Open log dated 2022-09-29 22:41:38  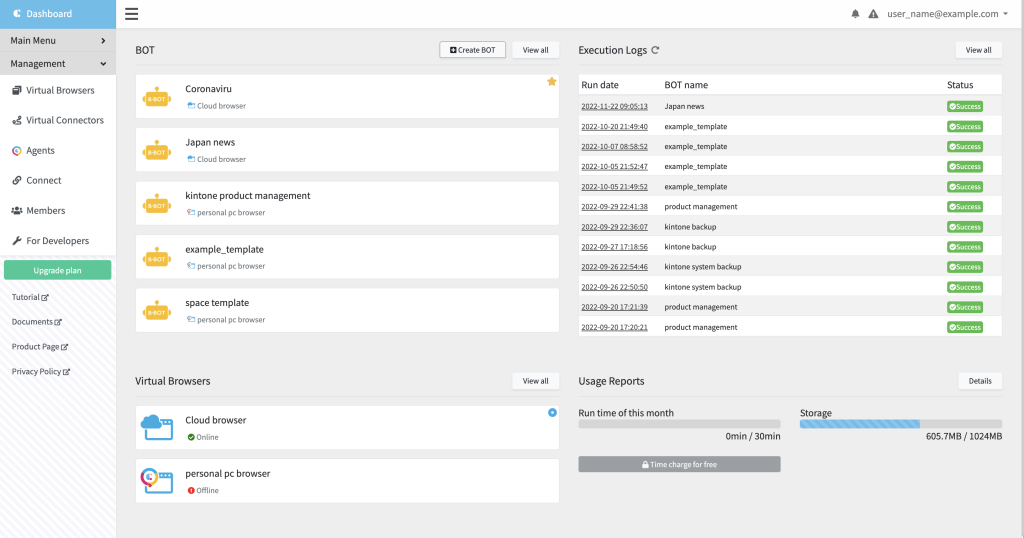click(615, 207)
